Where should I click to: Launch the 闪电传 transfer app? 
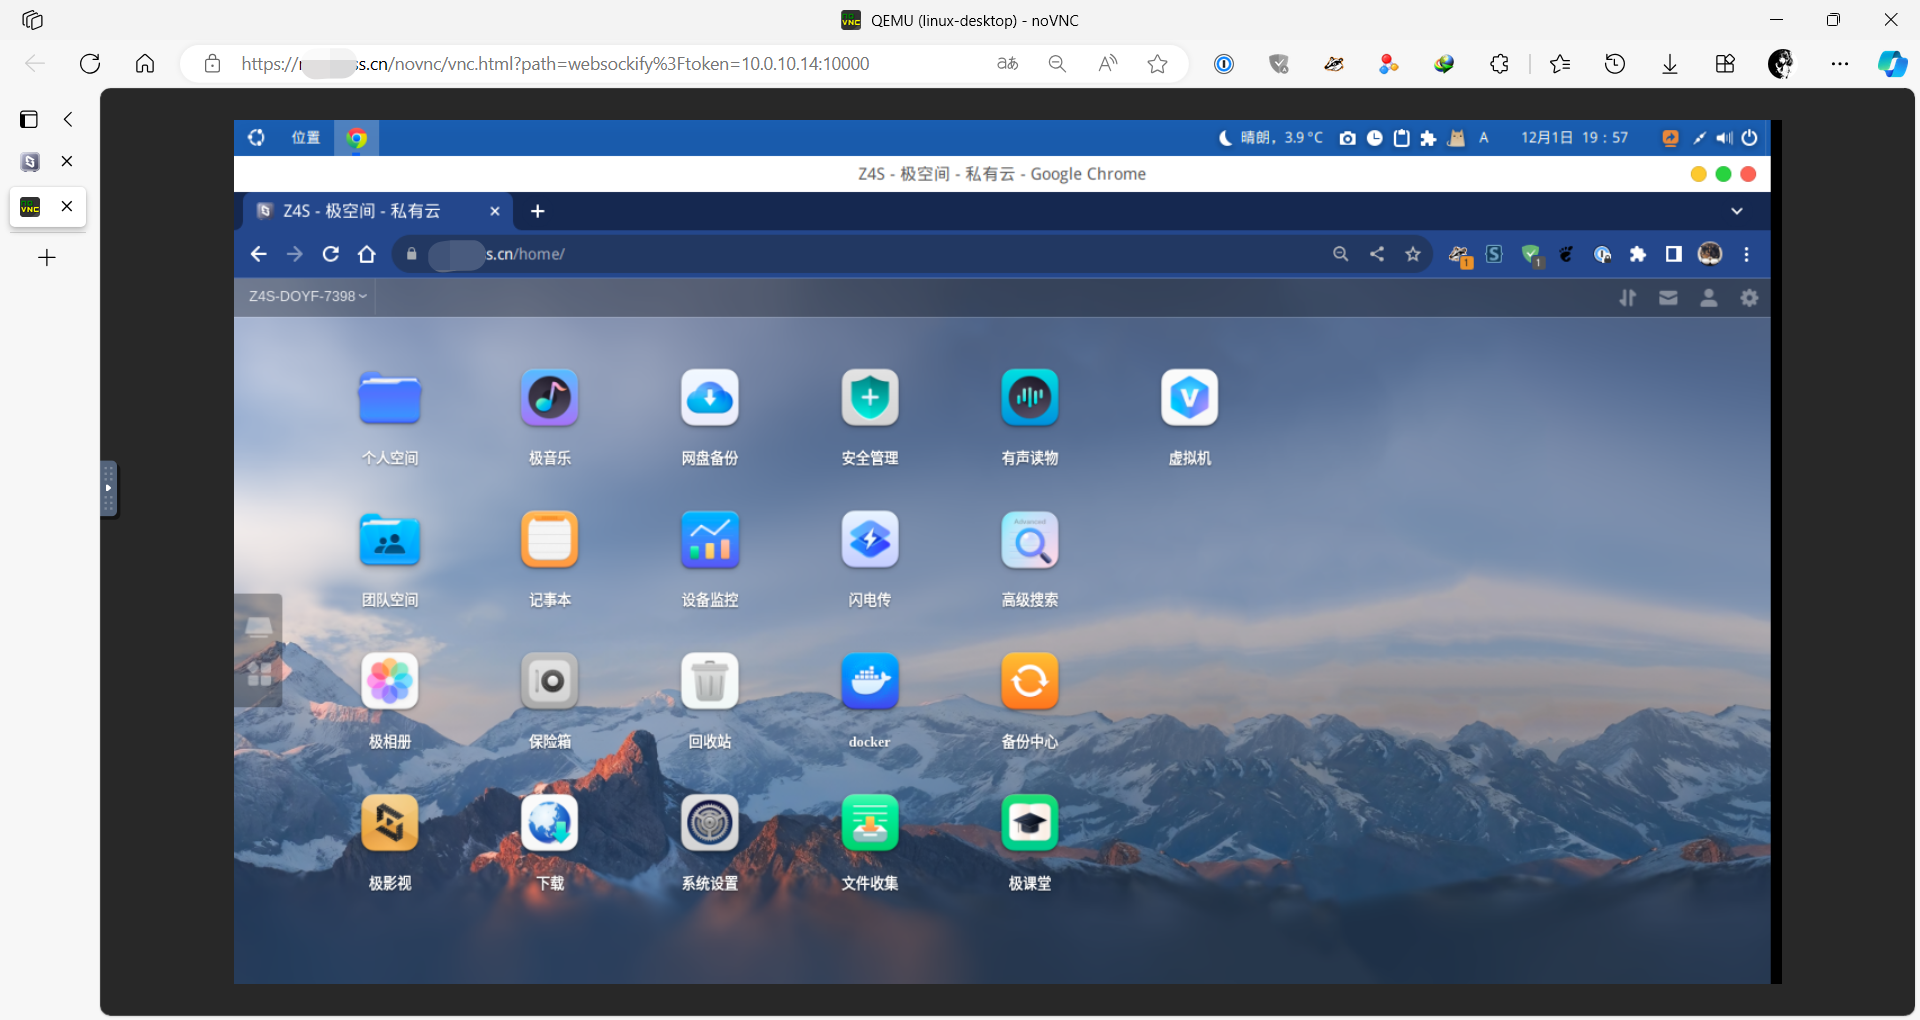(x=870, y=540)
